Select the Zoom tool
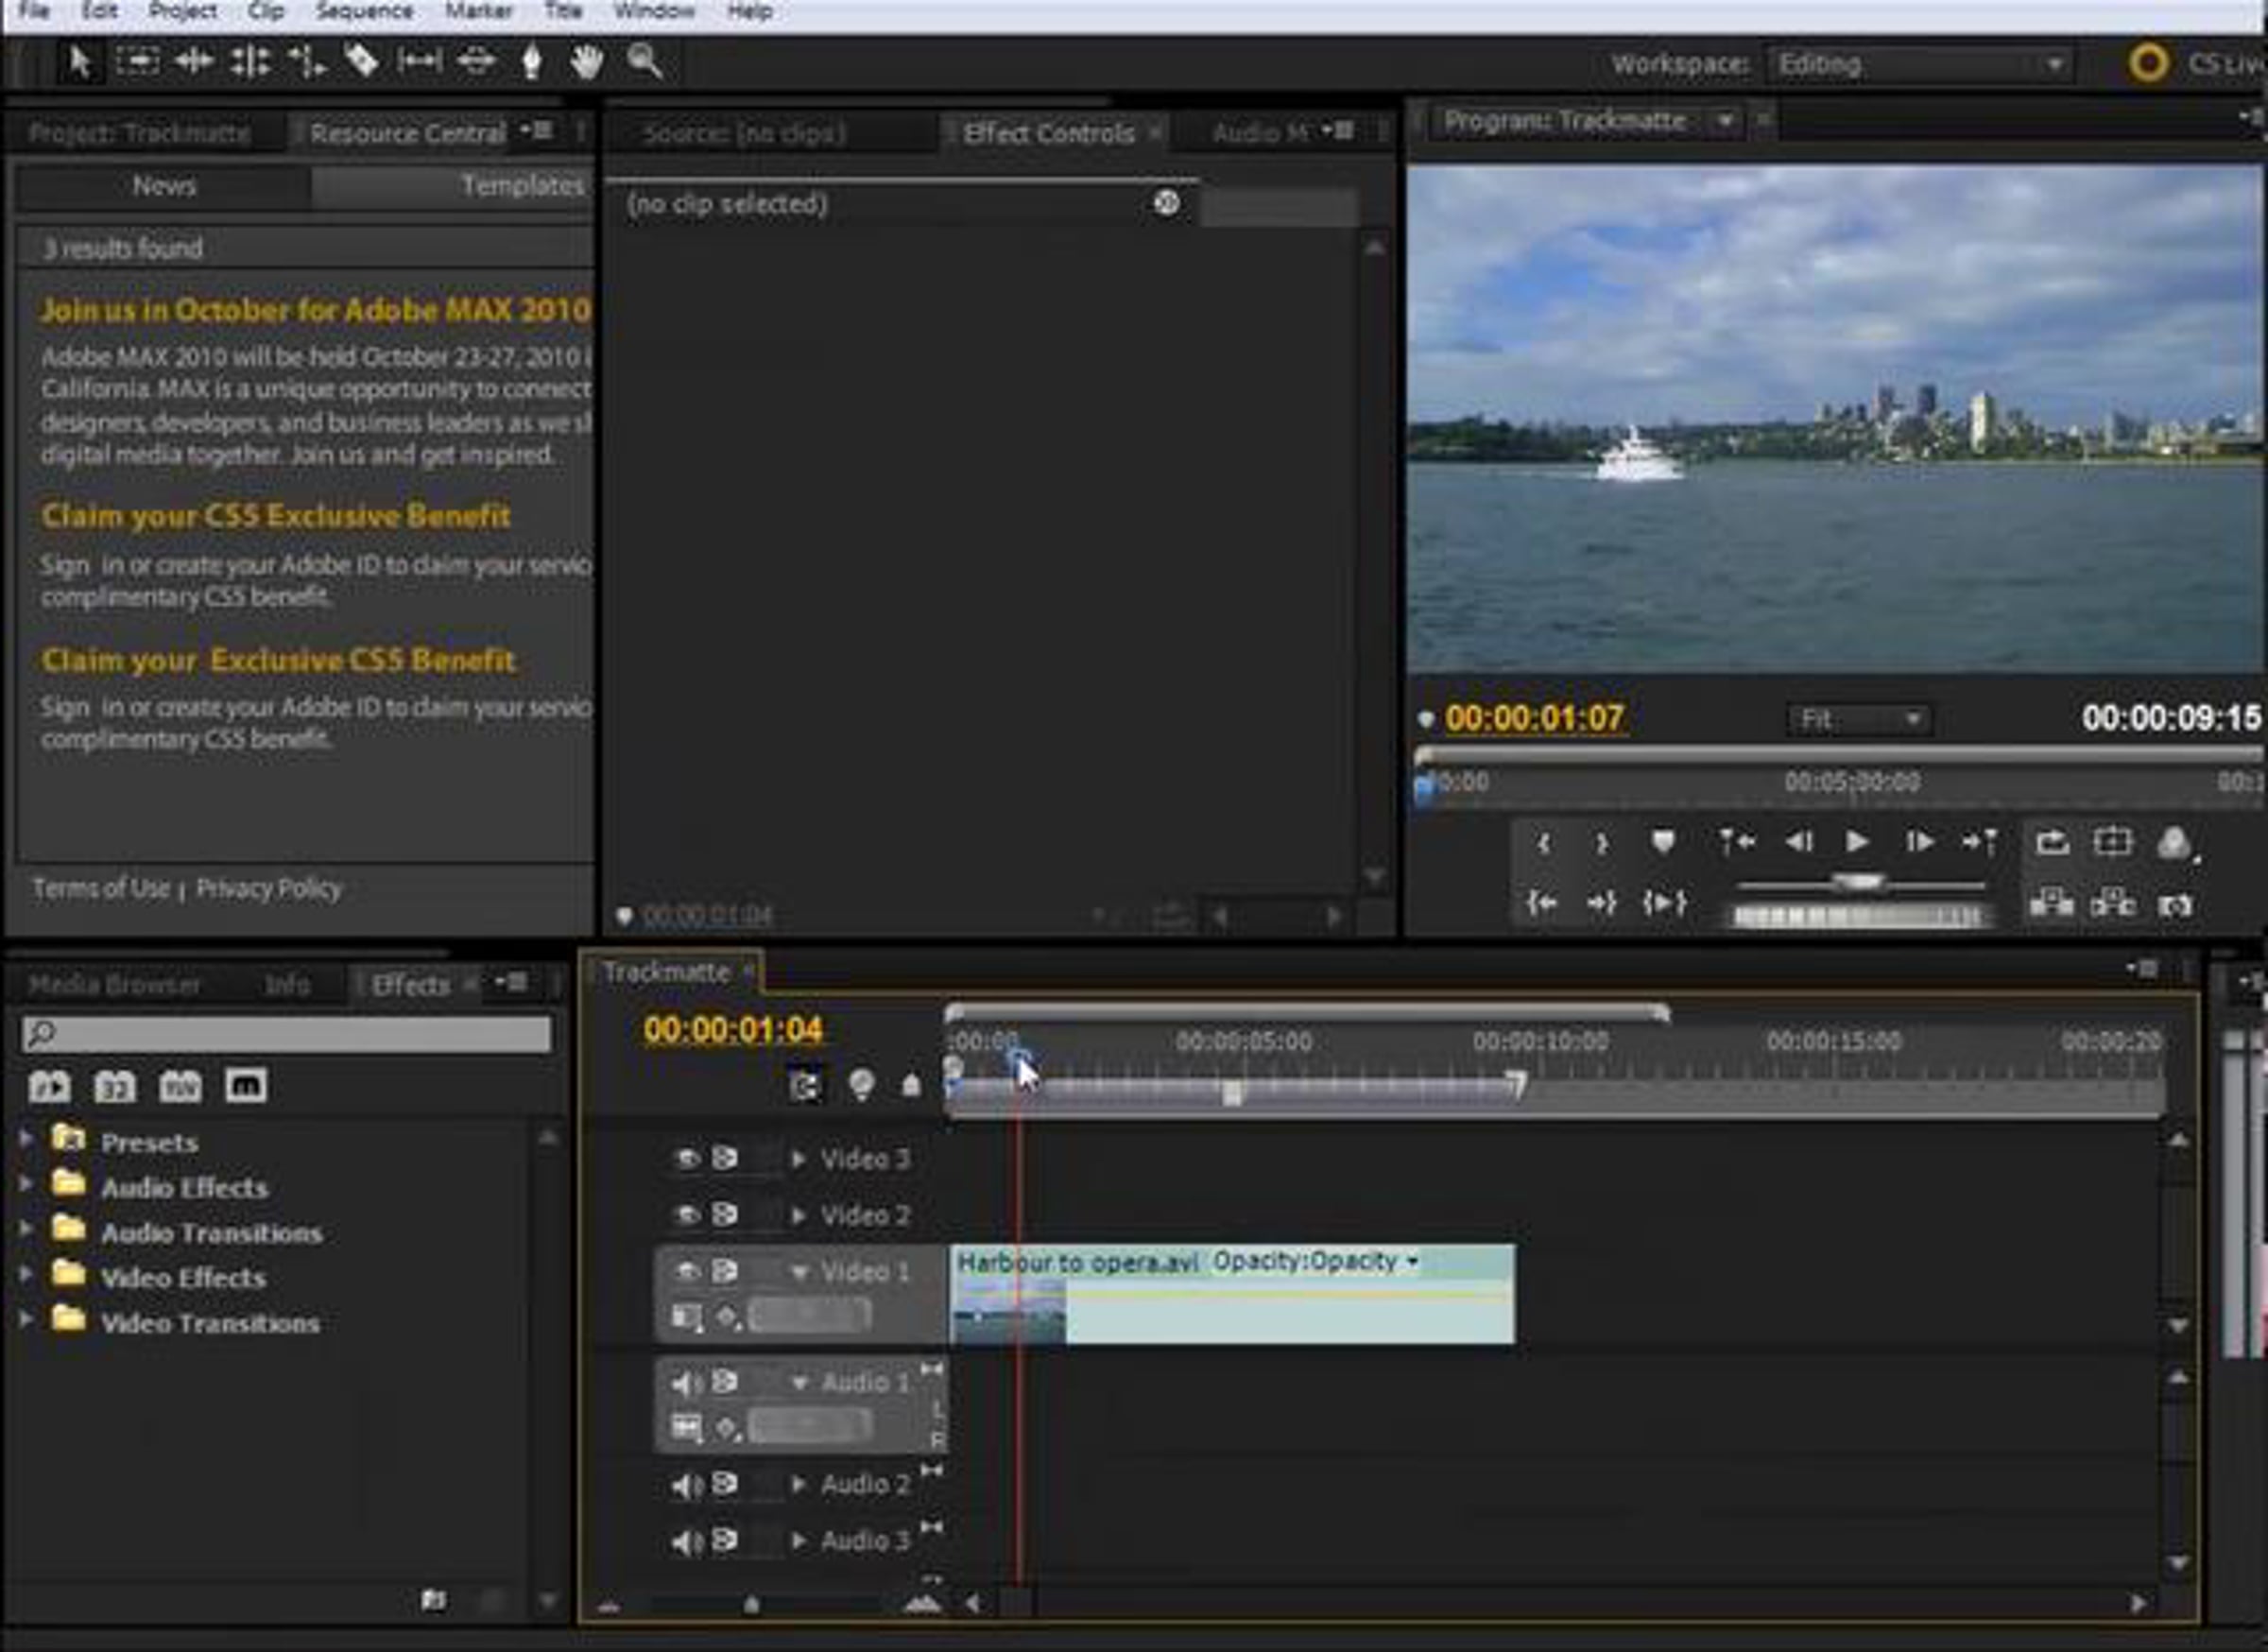Image resolution: width=2268 pixels, height=1652 pixels. pyautogui.click(x=644, y=62)
